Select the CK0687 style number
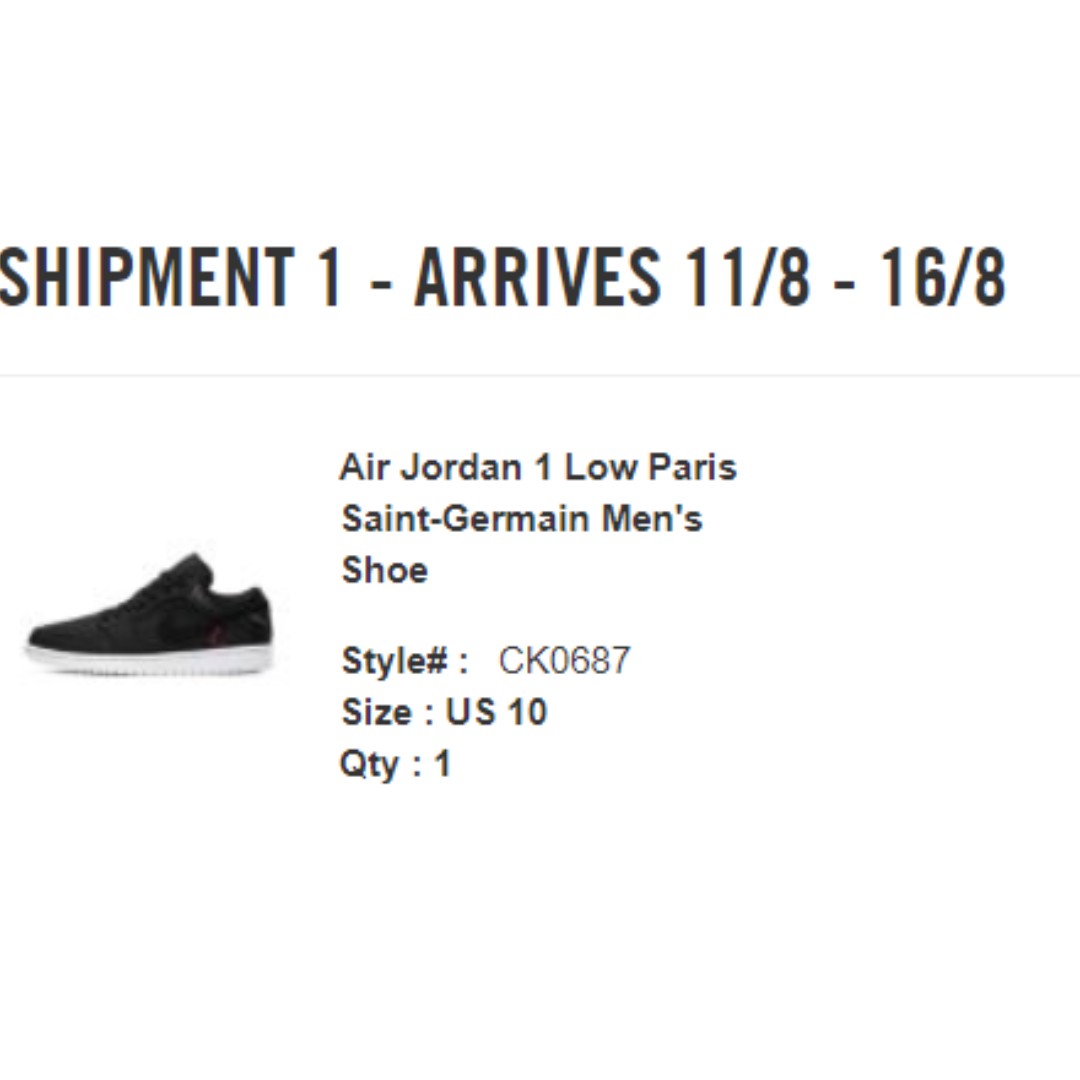This screenshot has width=1080, height=1080. pyautogui.click(x=564, y=661)
